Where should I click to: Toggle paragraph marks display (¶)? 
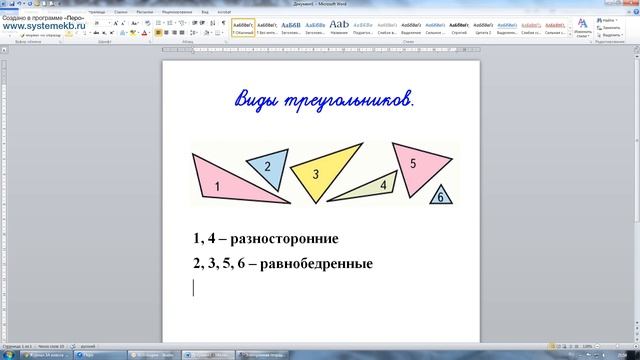(x=223, y=23)
